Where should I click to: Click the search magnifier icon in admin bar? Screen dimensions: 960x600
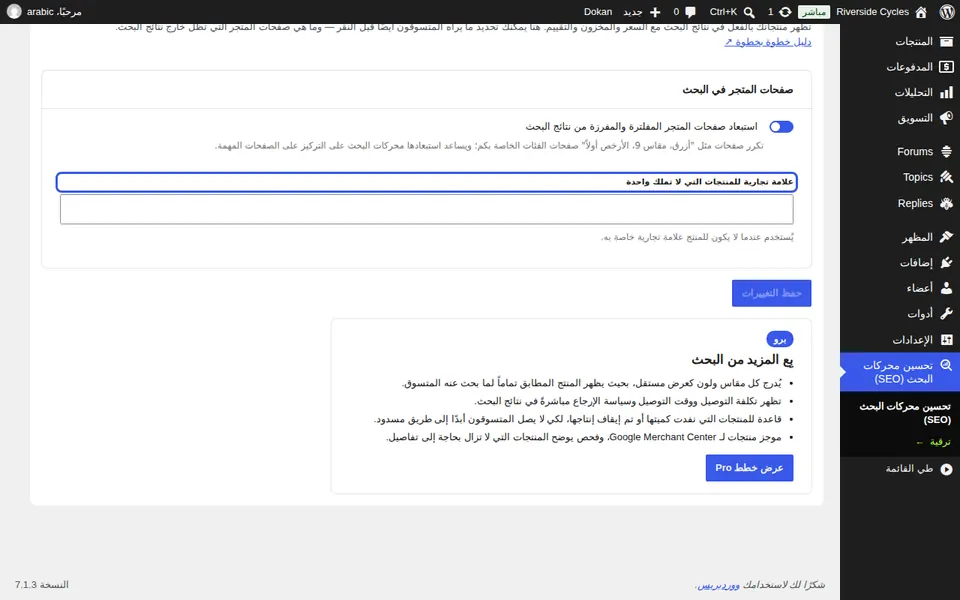pos(749,12)
